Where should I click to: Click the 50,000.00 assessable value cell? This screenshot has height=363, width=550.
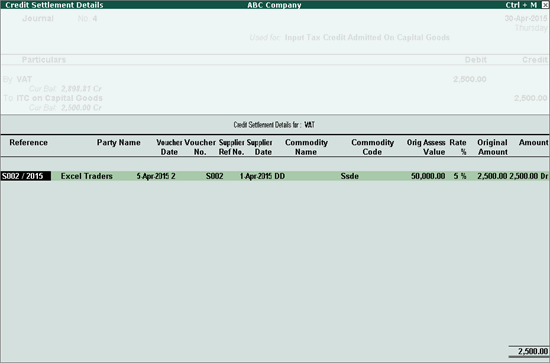click(x=428, y=176)
